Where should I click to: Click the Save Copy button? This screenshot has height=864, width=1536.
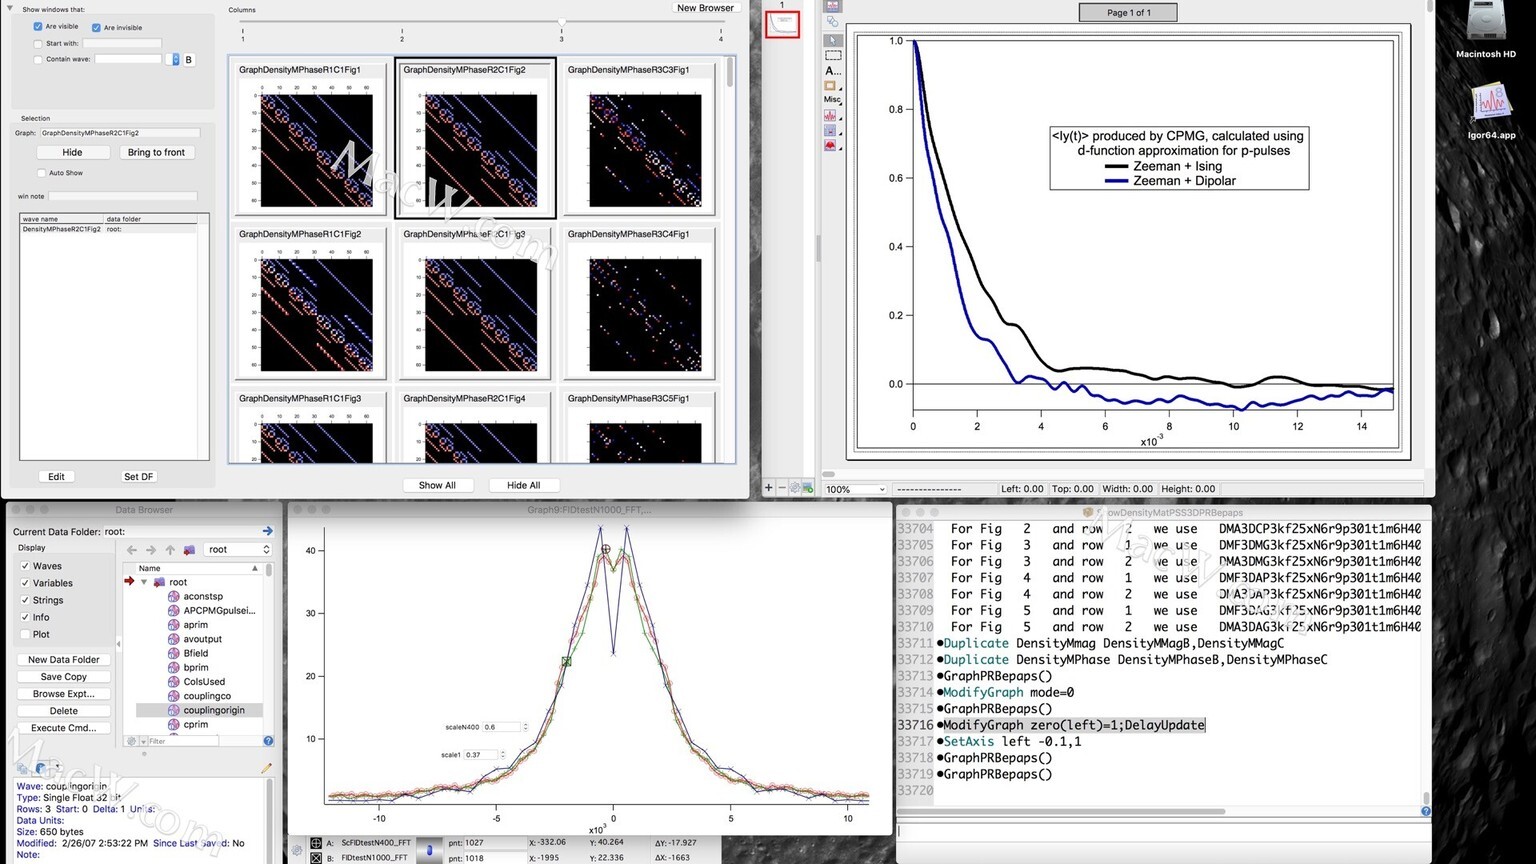click(64, 677)
